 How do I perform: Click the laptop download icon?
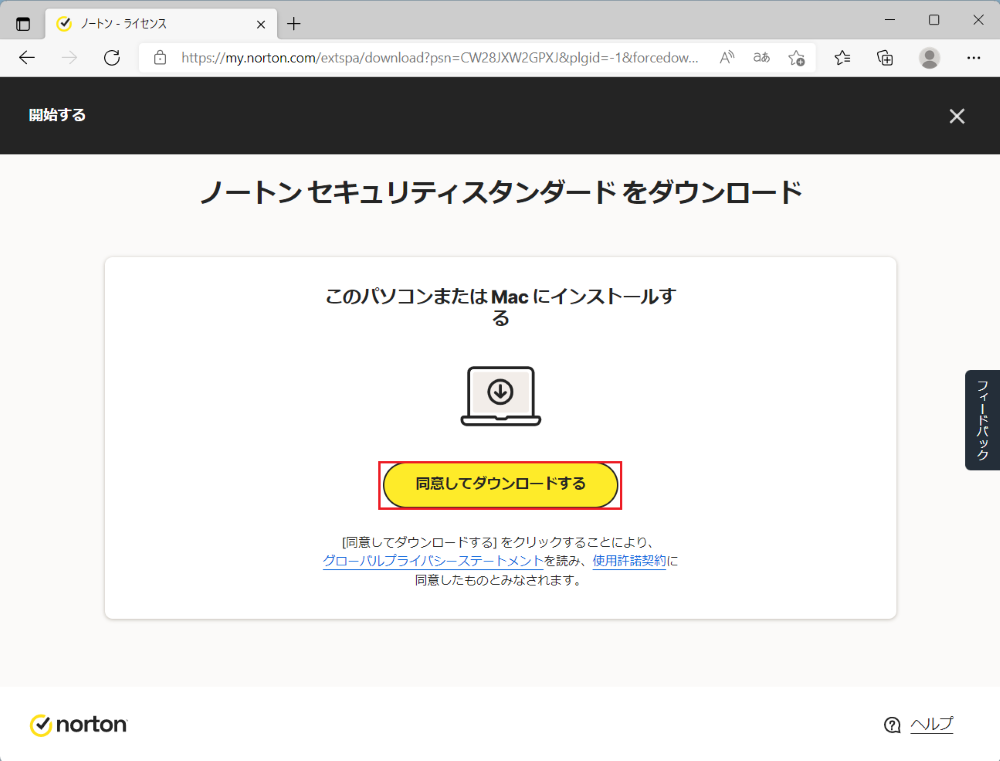pos(501,395)
